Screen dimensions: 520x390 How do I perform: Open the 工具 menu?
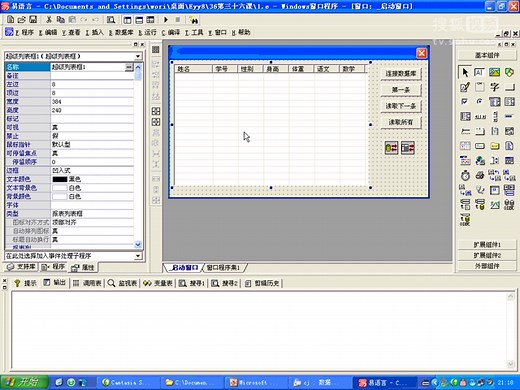point(194,32)
